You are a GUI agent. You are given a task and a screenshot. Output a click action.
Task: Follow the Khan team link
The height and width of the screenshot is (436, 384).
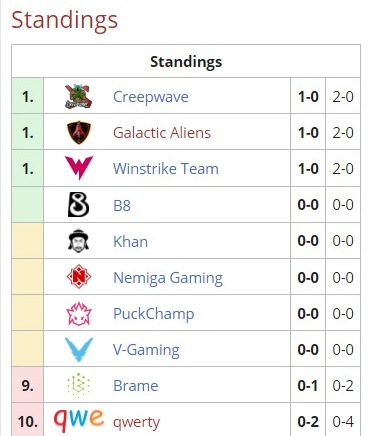[x=130, y=241]
